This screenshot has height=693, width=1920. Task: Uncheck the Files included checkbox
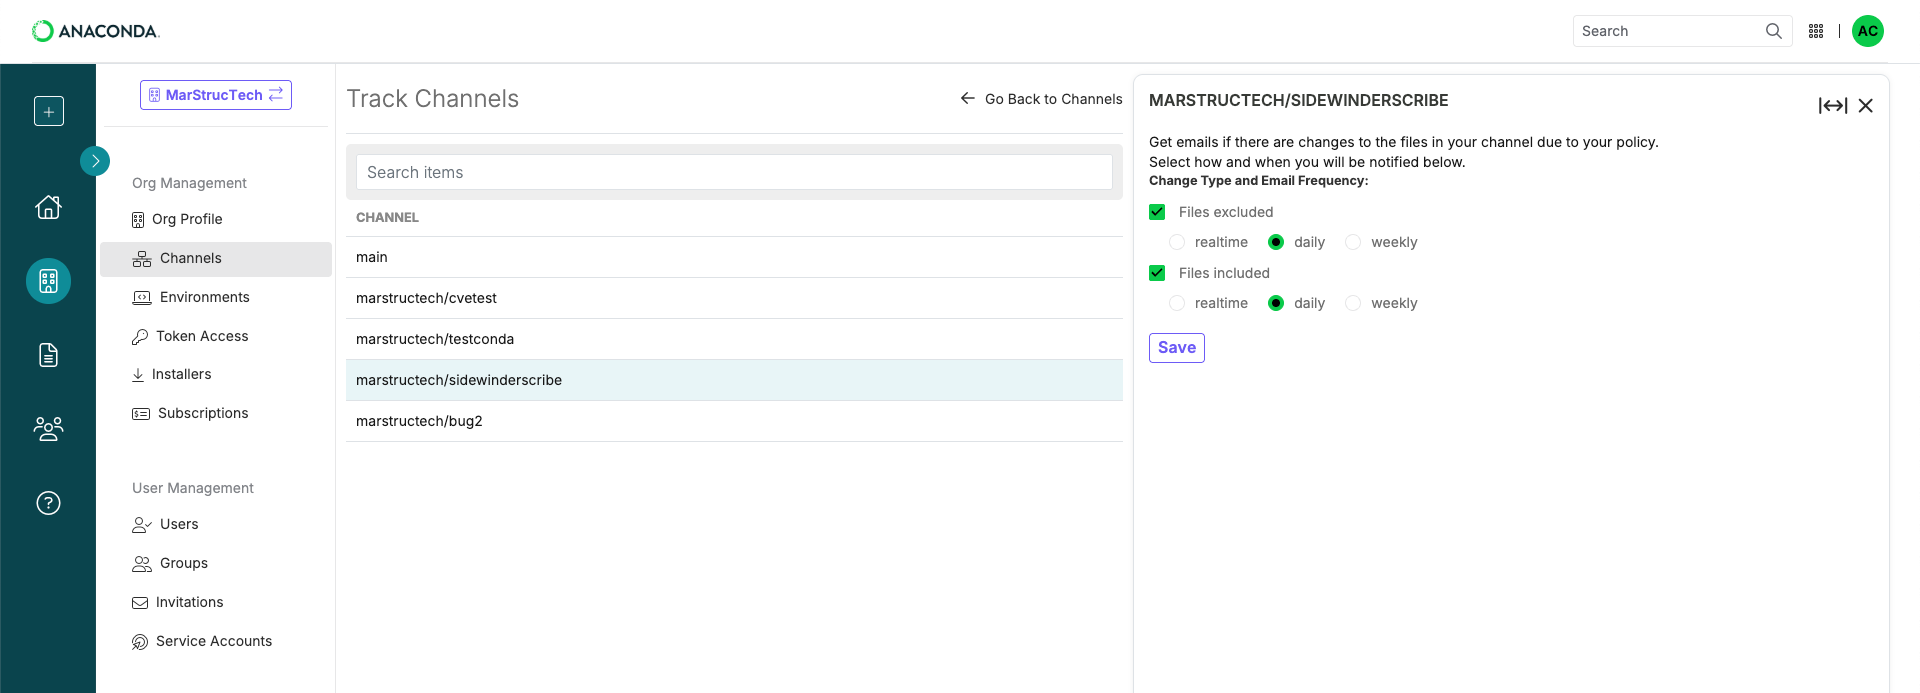point(1158,273)
